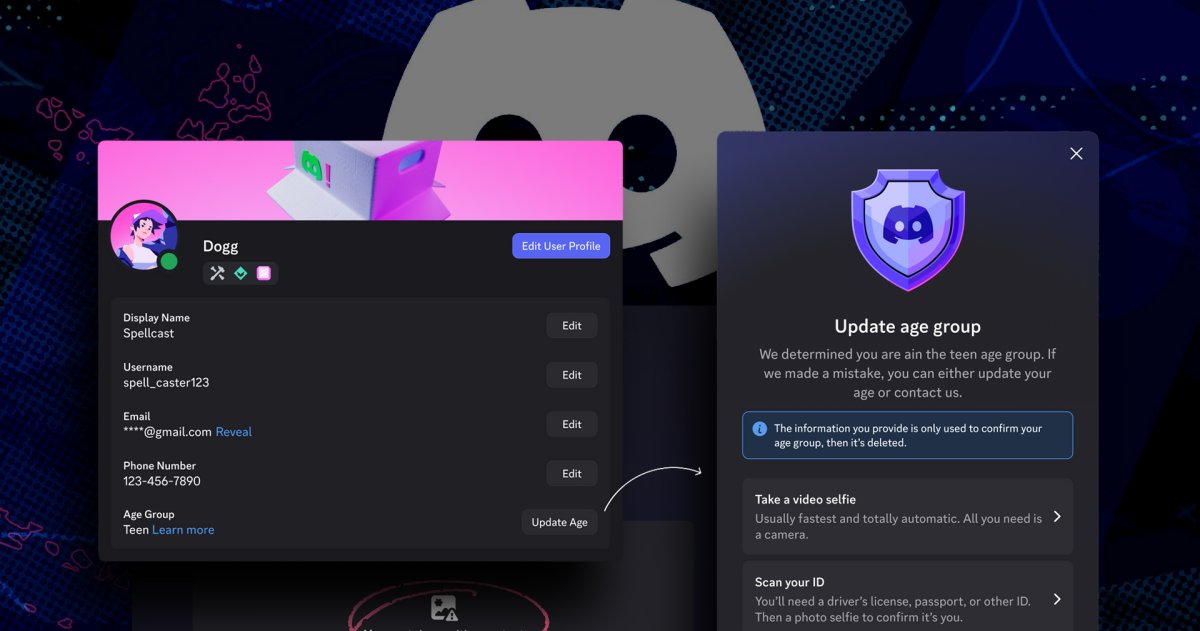Viewport: 1200px width, 631px height.
Task: Edit the Email address field
Action: 571,424
